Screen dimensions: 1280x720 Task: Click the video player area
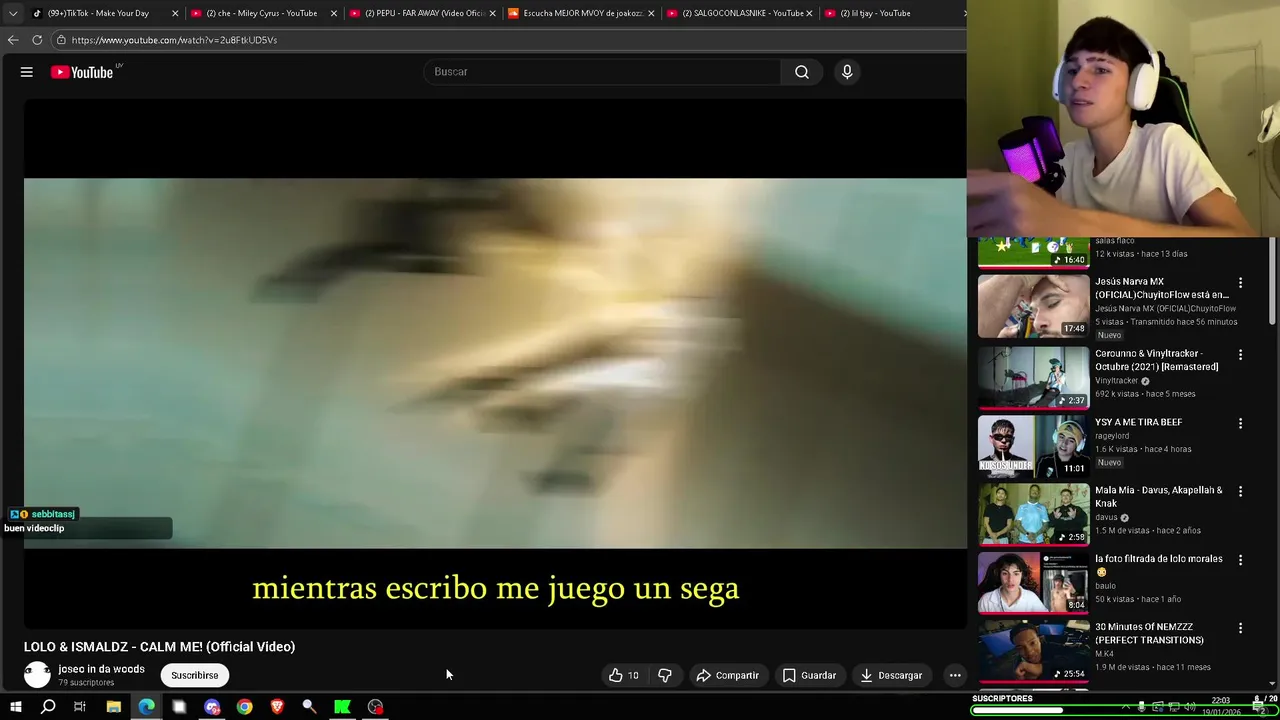495,363
